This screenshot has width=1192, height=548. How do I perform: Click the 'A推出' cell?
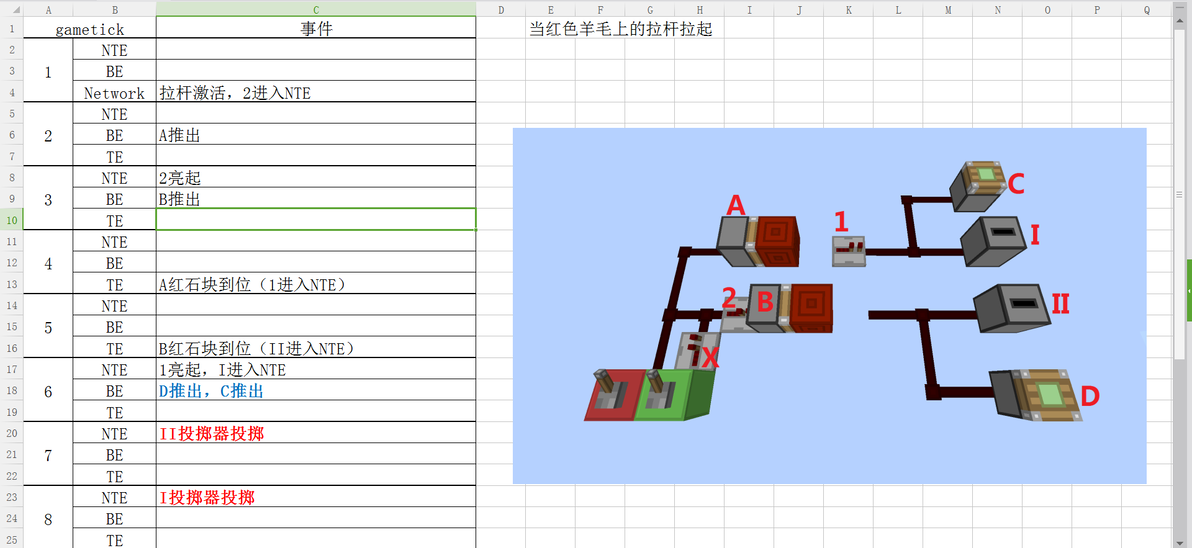point(316,135)
